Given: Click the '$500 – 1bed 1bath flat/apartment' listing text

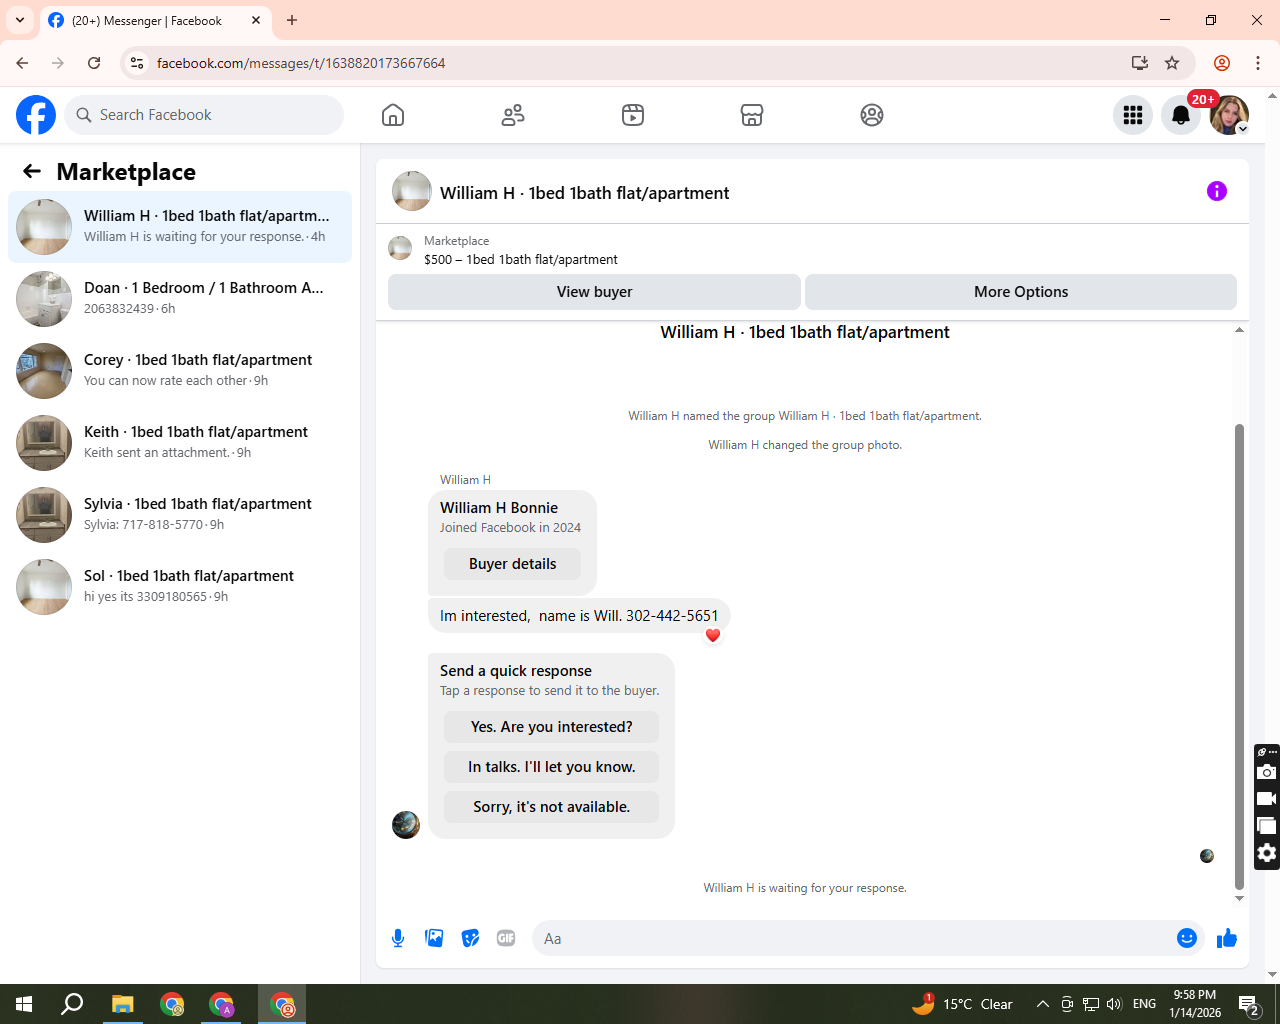Looking at the screenshot, I should tap(520, 259).
